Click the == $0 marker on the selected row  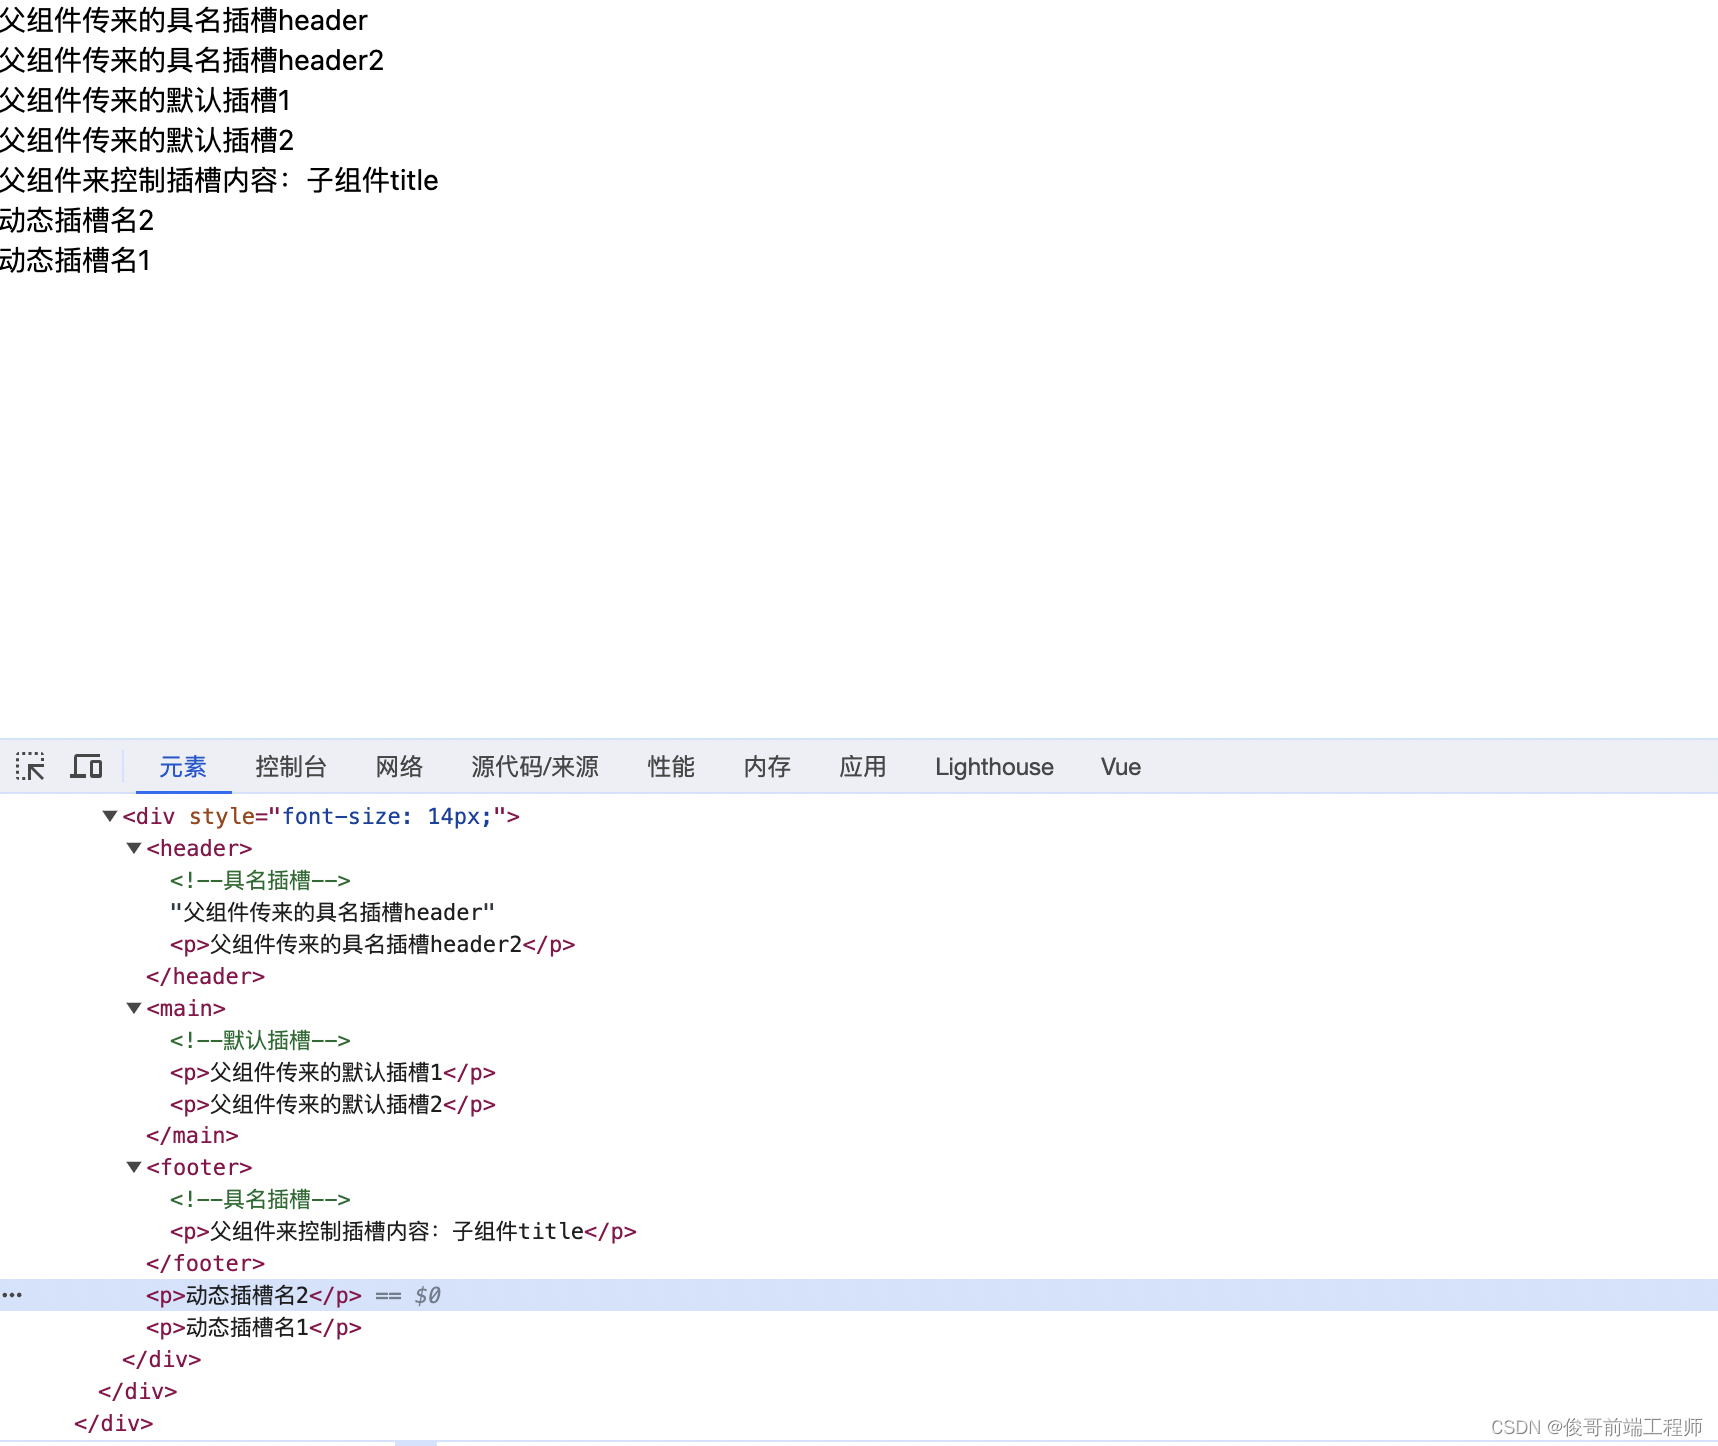pyautogui.click(x=408, y=1295)
